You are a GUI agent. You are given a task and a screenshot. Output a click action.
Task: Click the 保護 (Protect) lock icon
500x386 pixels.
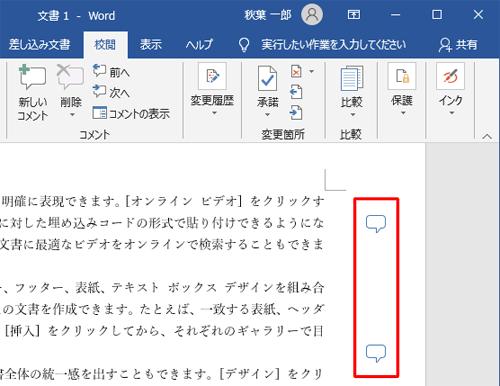(402, 76)
